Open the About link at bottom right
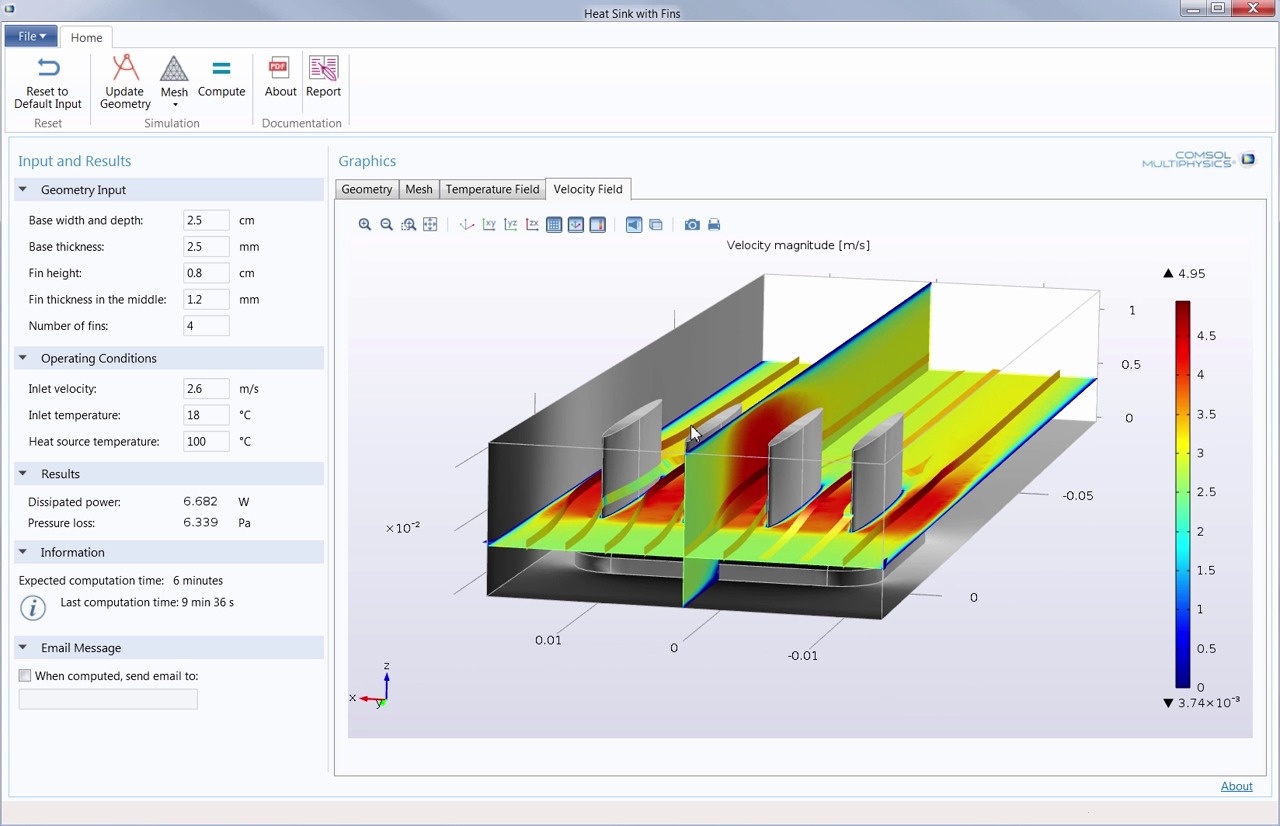The image size is (1280, 826). coord(1237,786)
